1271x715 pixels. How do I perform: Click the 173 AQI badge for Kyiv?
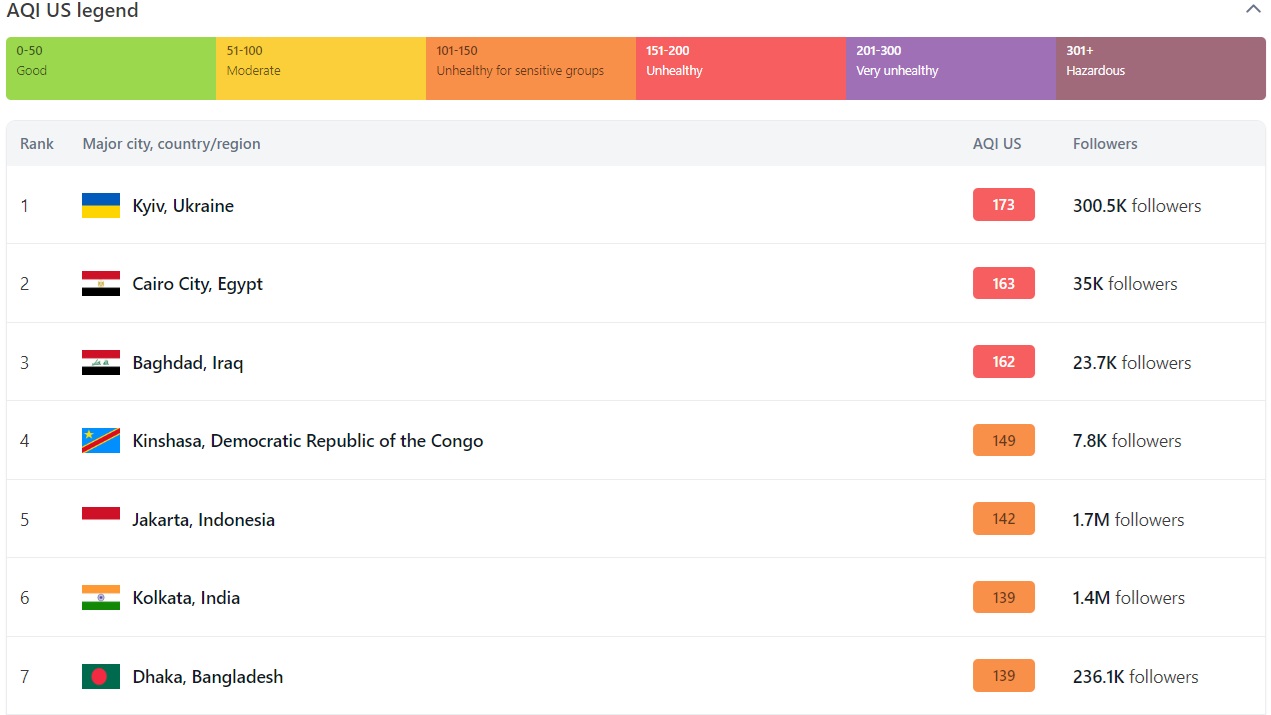click(x=1003, y=205)
